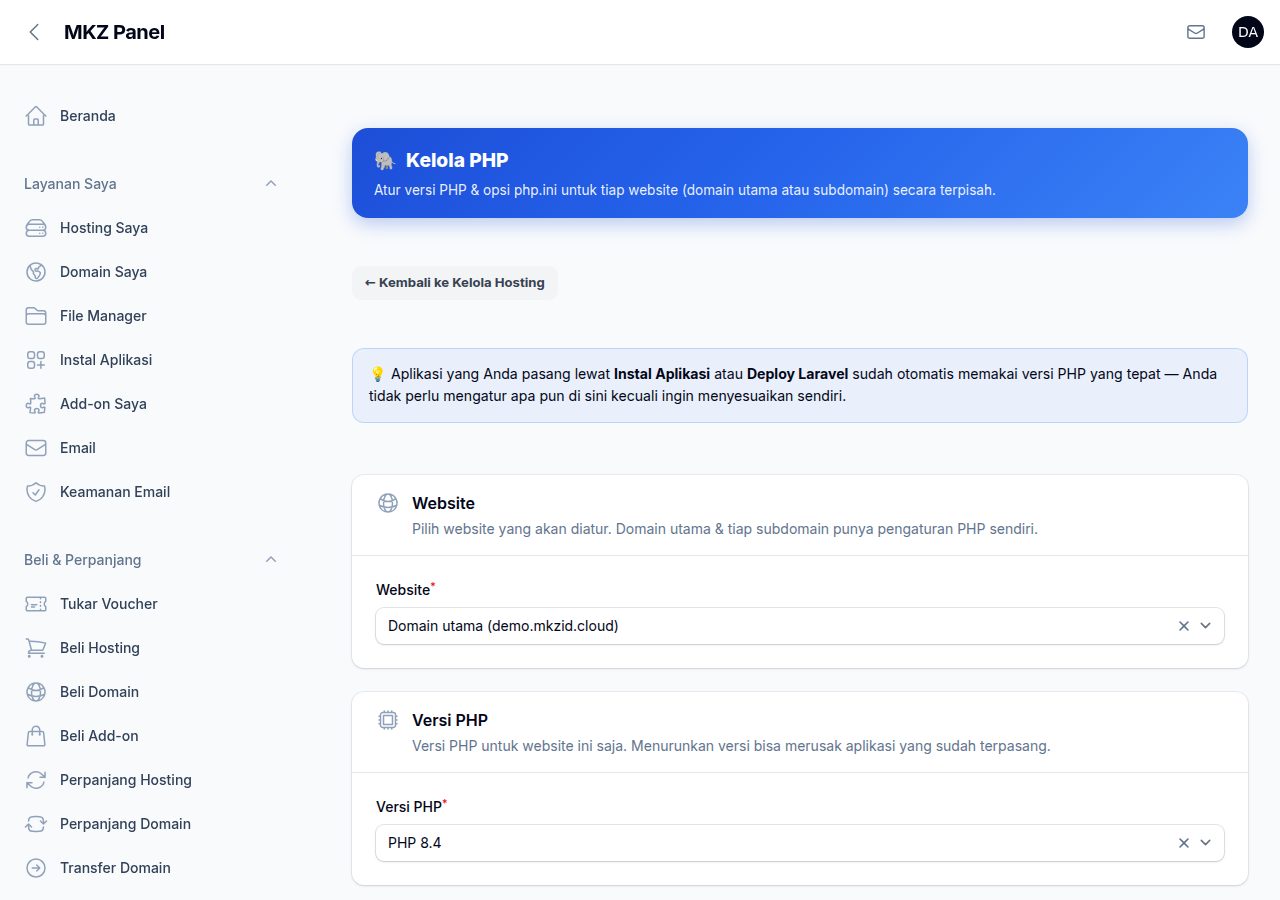Click the Layanan Saya group label
Screen dimensions: 1280x900
pos(70,184)
